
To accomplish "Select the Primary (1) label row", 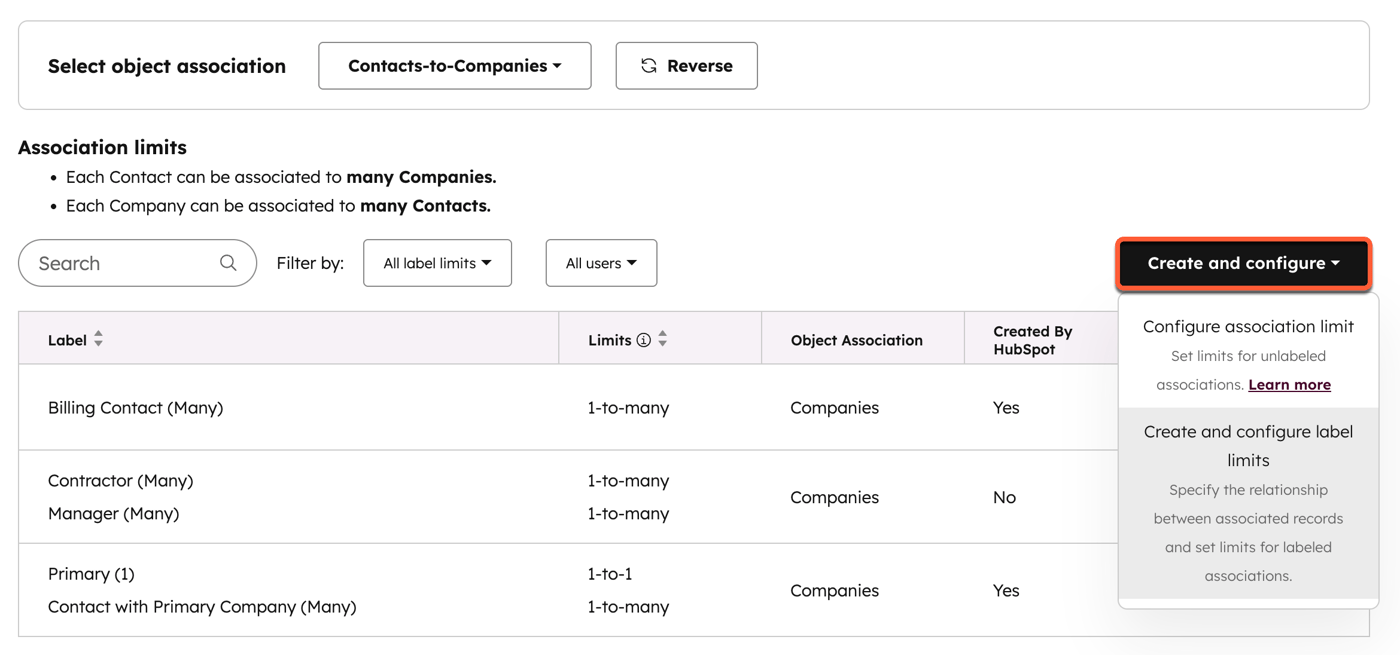I will point(91,573).
